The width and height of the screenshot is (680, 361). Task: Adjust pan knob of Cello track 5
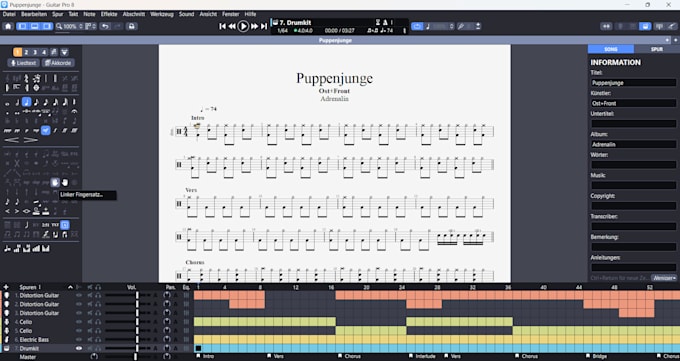(167, 330)
